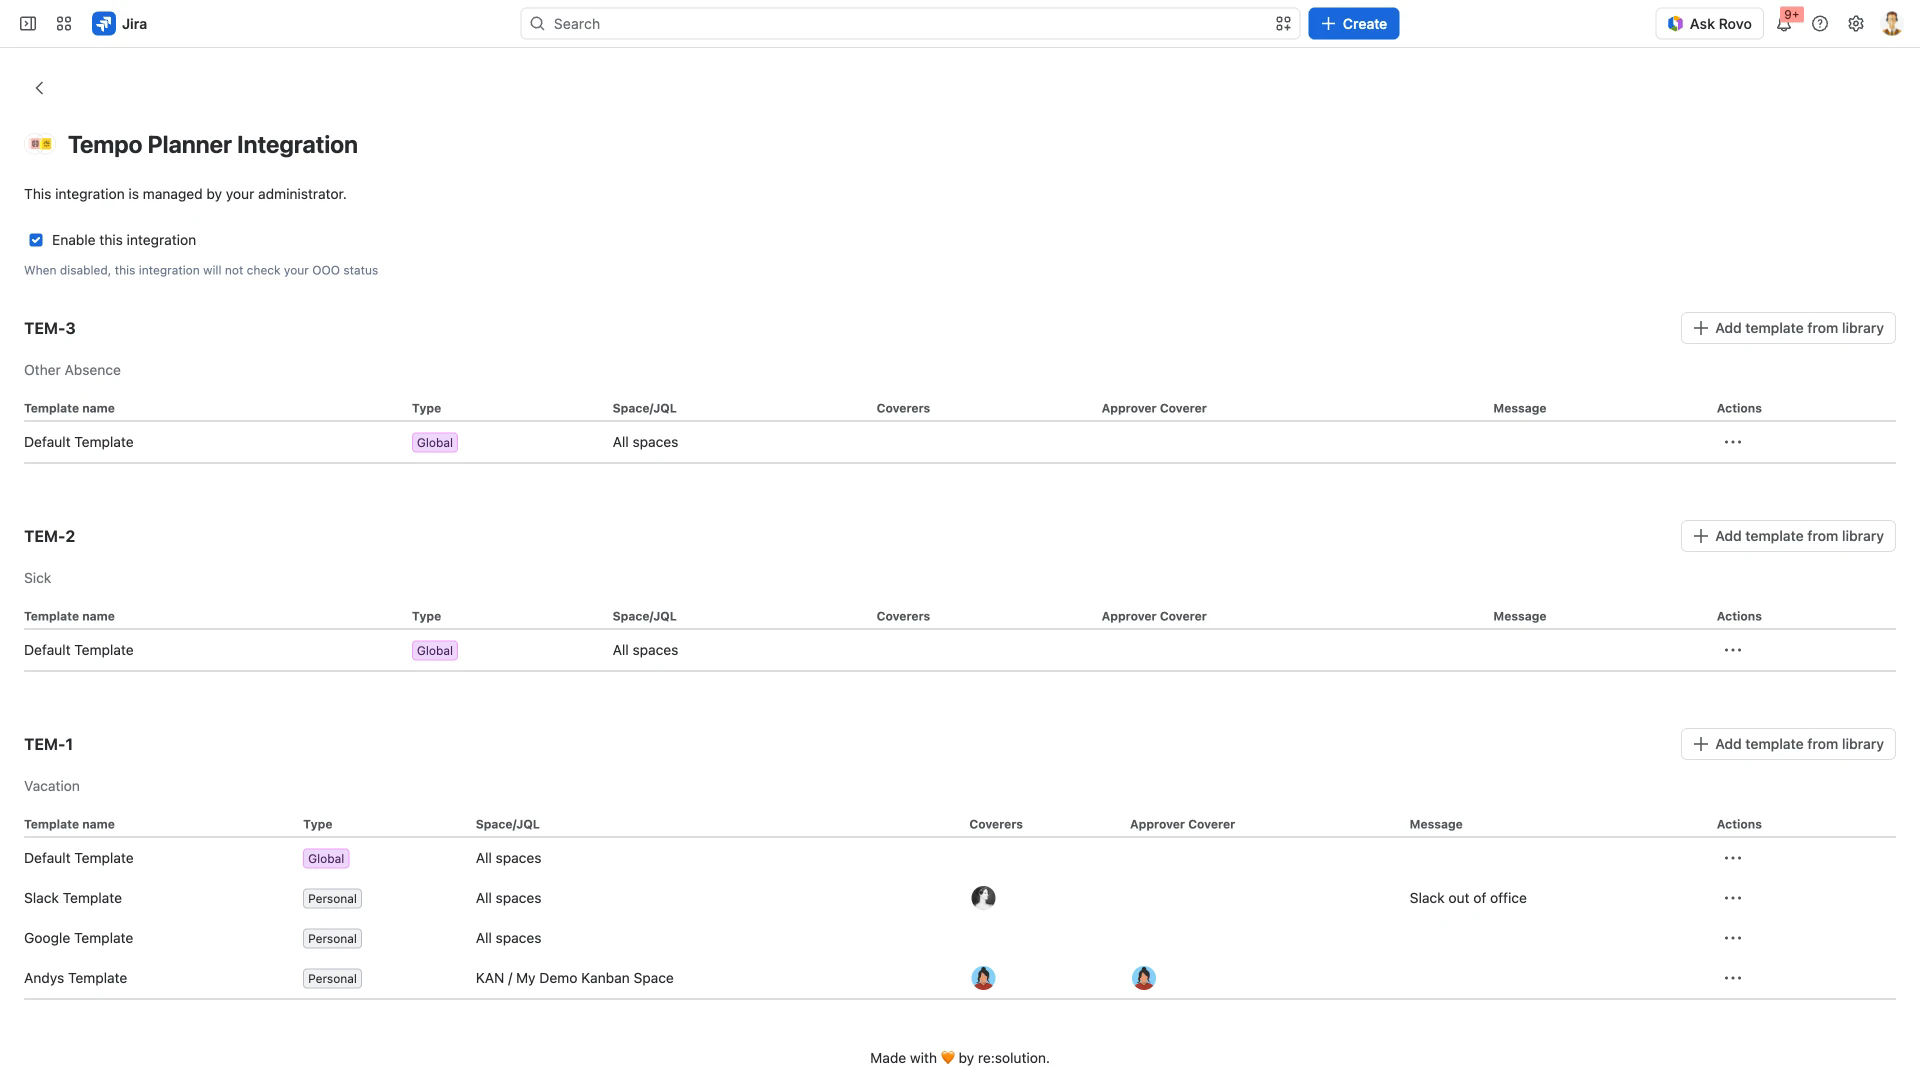Disable the Enable this integration checkbox
Screen dimensions: 1920x1080
pyautogui.click(x=36, y=240)
